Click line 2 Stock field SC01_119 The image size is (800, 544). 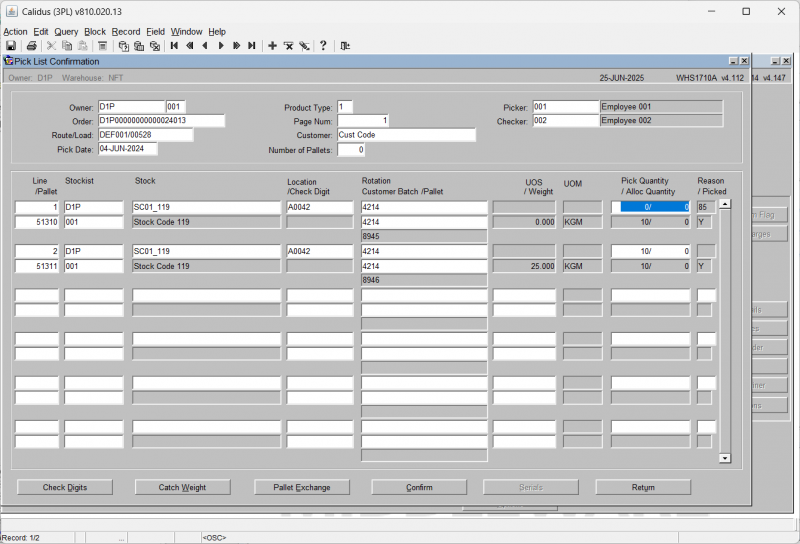tap(206, 251)
